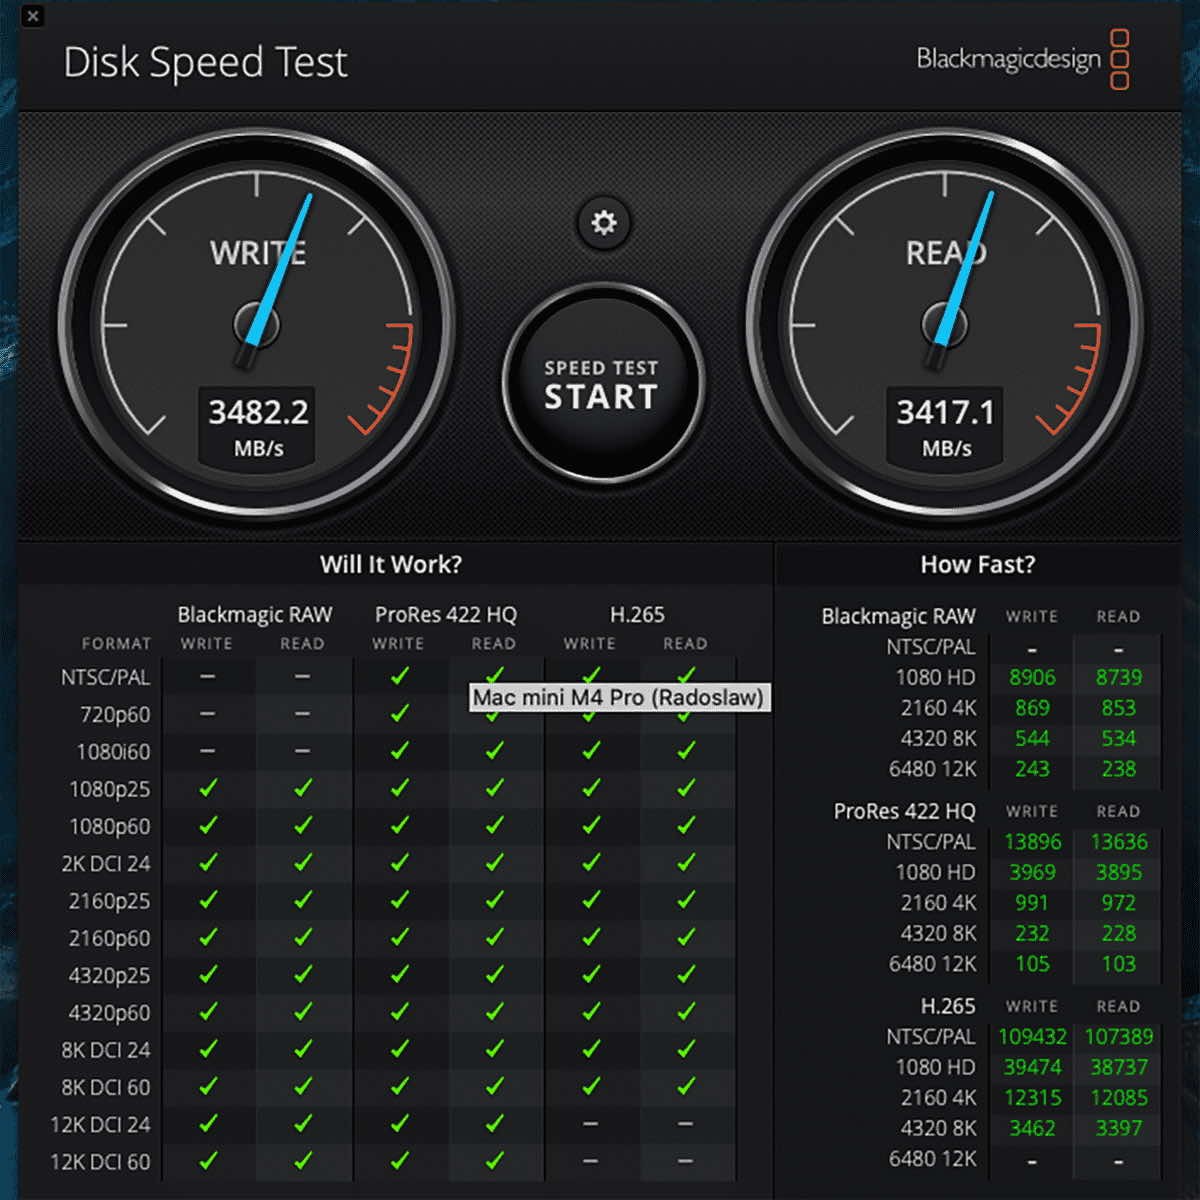Click Blackmagic RAW write checkmark for 1080p25
The height and width of the screenshot is (1200, 1200).
click(x=207, y=789)
